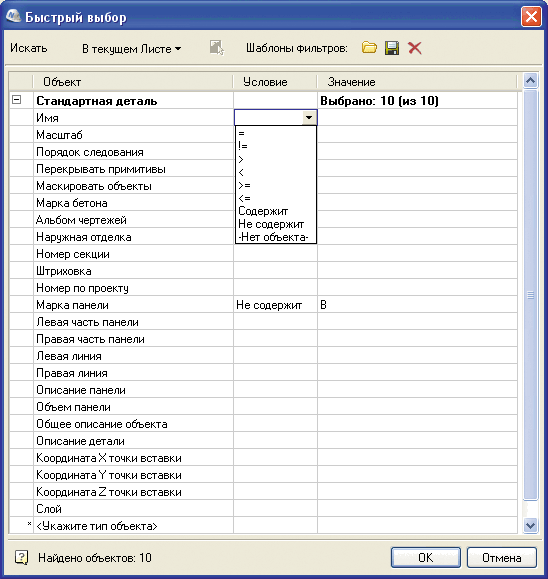Choose Не содержит in the dropdown list
Screen dimensions: 548x579
(x=271, y=224)
